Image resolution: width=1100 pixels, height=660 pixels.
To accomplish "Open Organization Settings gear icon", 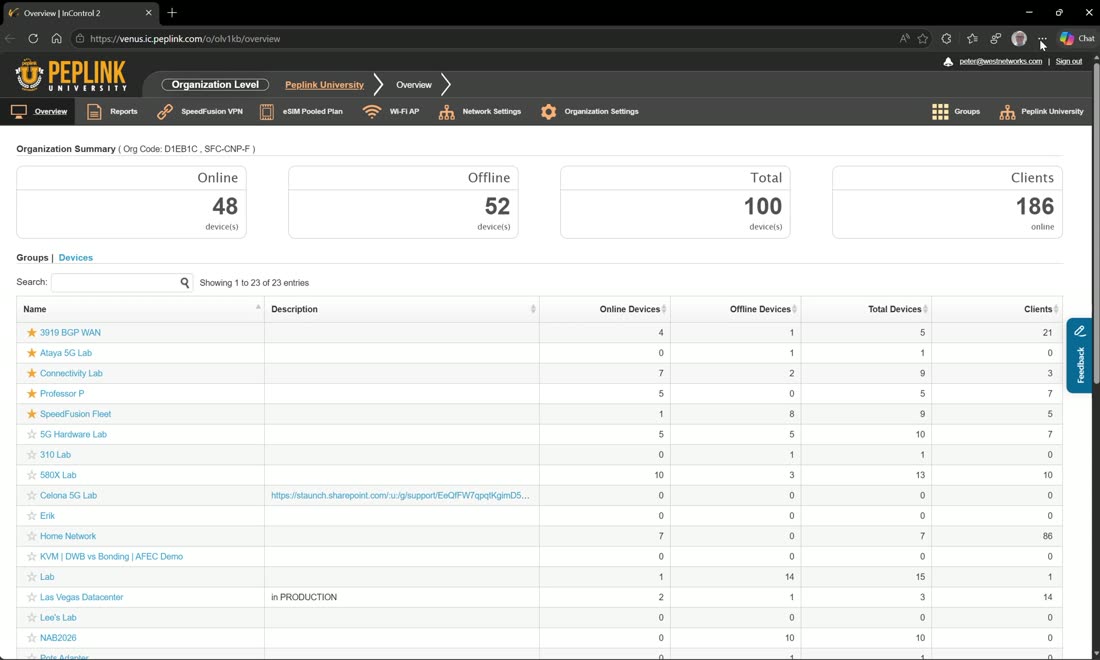I will (549, 112).
